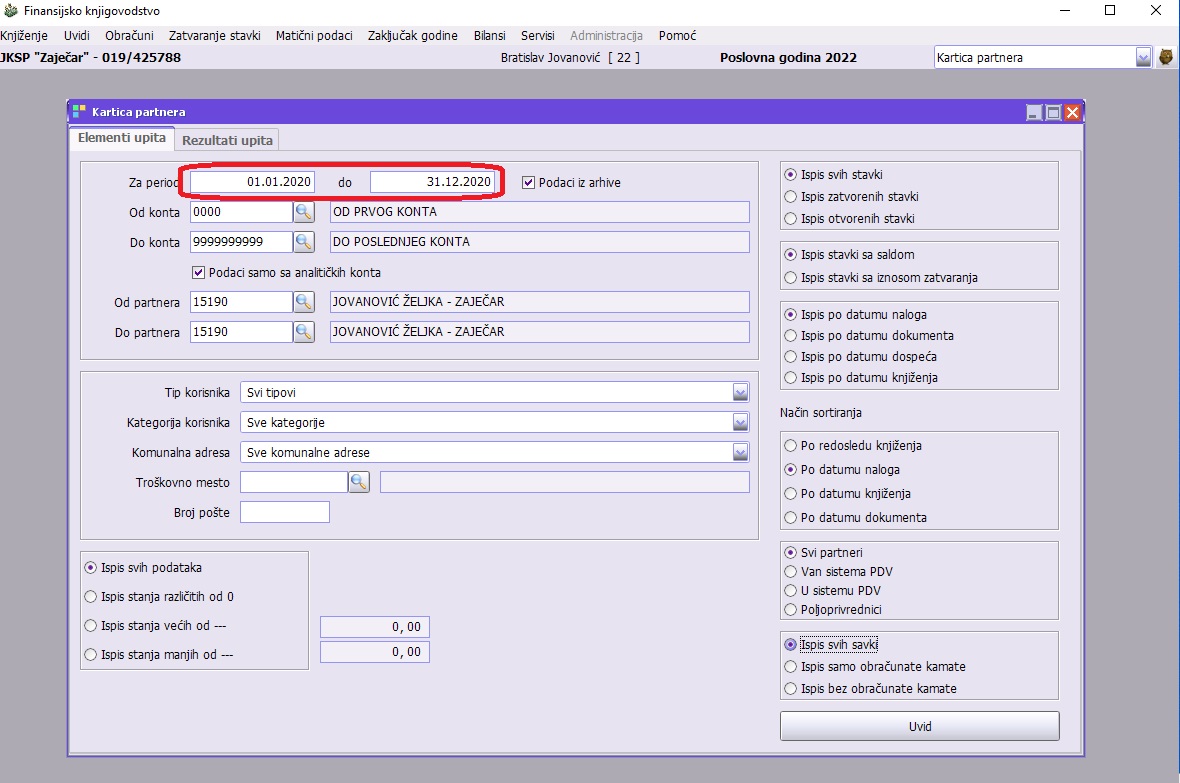The width and height of the screenshot is (1180, 783).
Task: Click the Broj pošte input field
Action: [x=285, y=513]
